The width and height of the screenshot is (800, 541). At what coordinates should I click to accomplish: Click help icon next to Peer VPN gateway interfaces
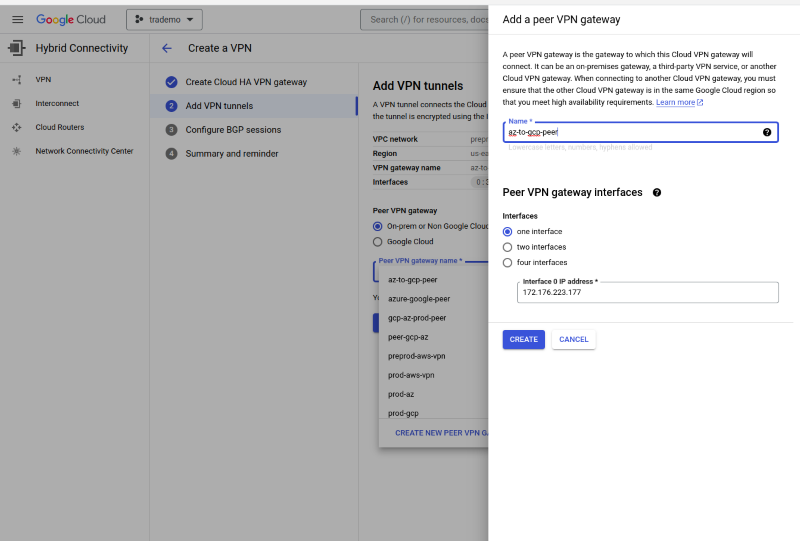tap(657, 192)
